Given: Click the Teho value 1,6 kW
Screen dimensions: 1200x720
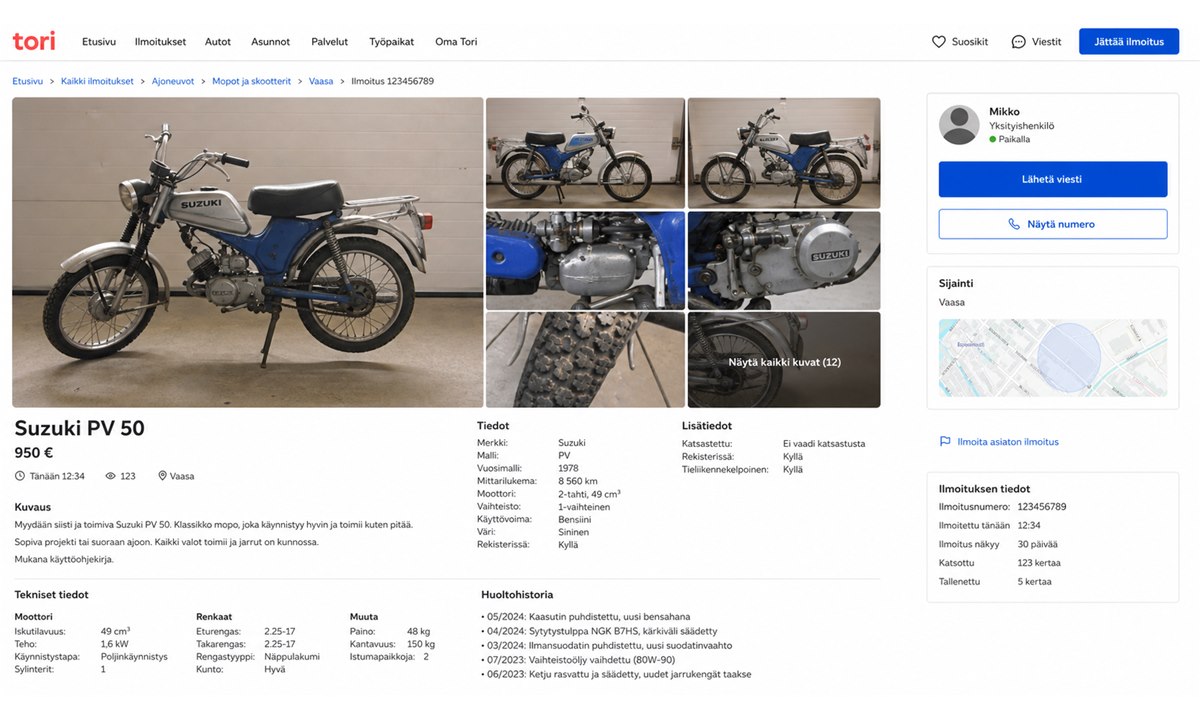Looking at the screenshot, I should [114, 644].
